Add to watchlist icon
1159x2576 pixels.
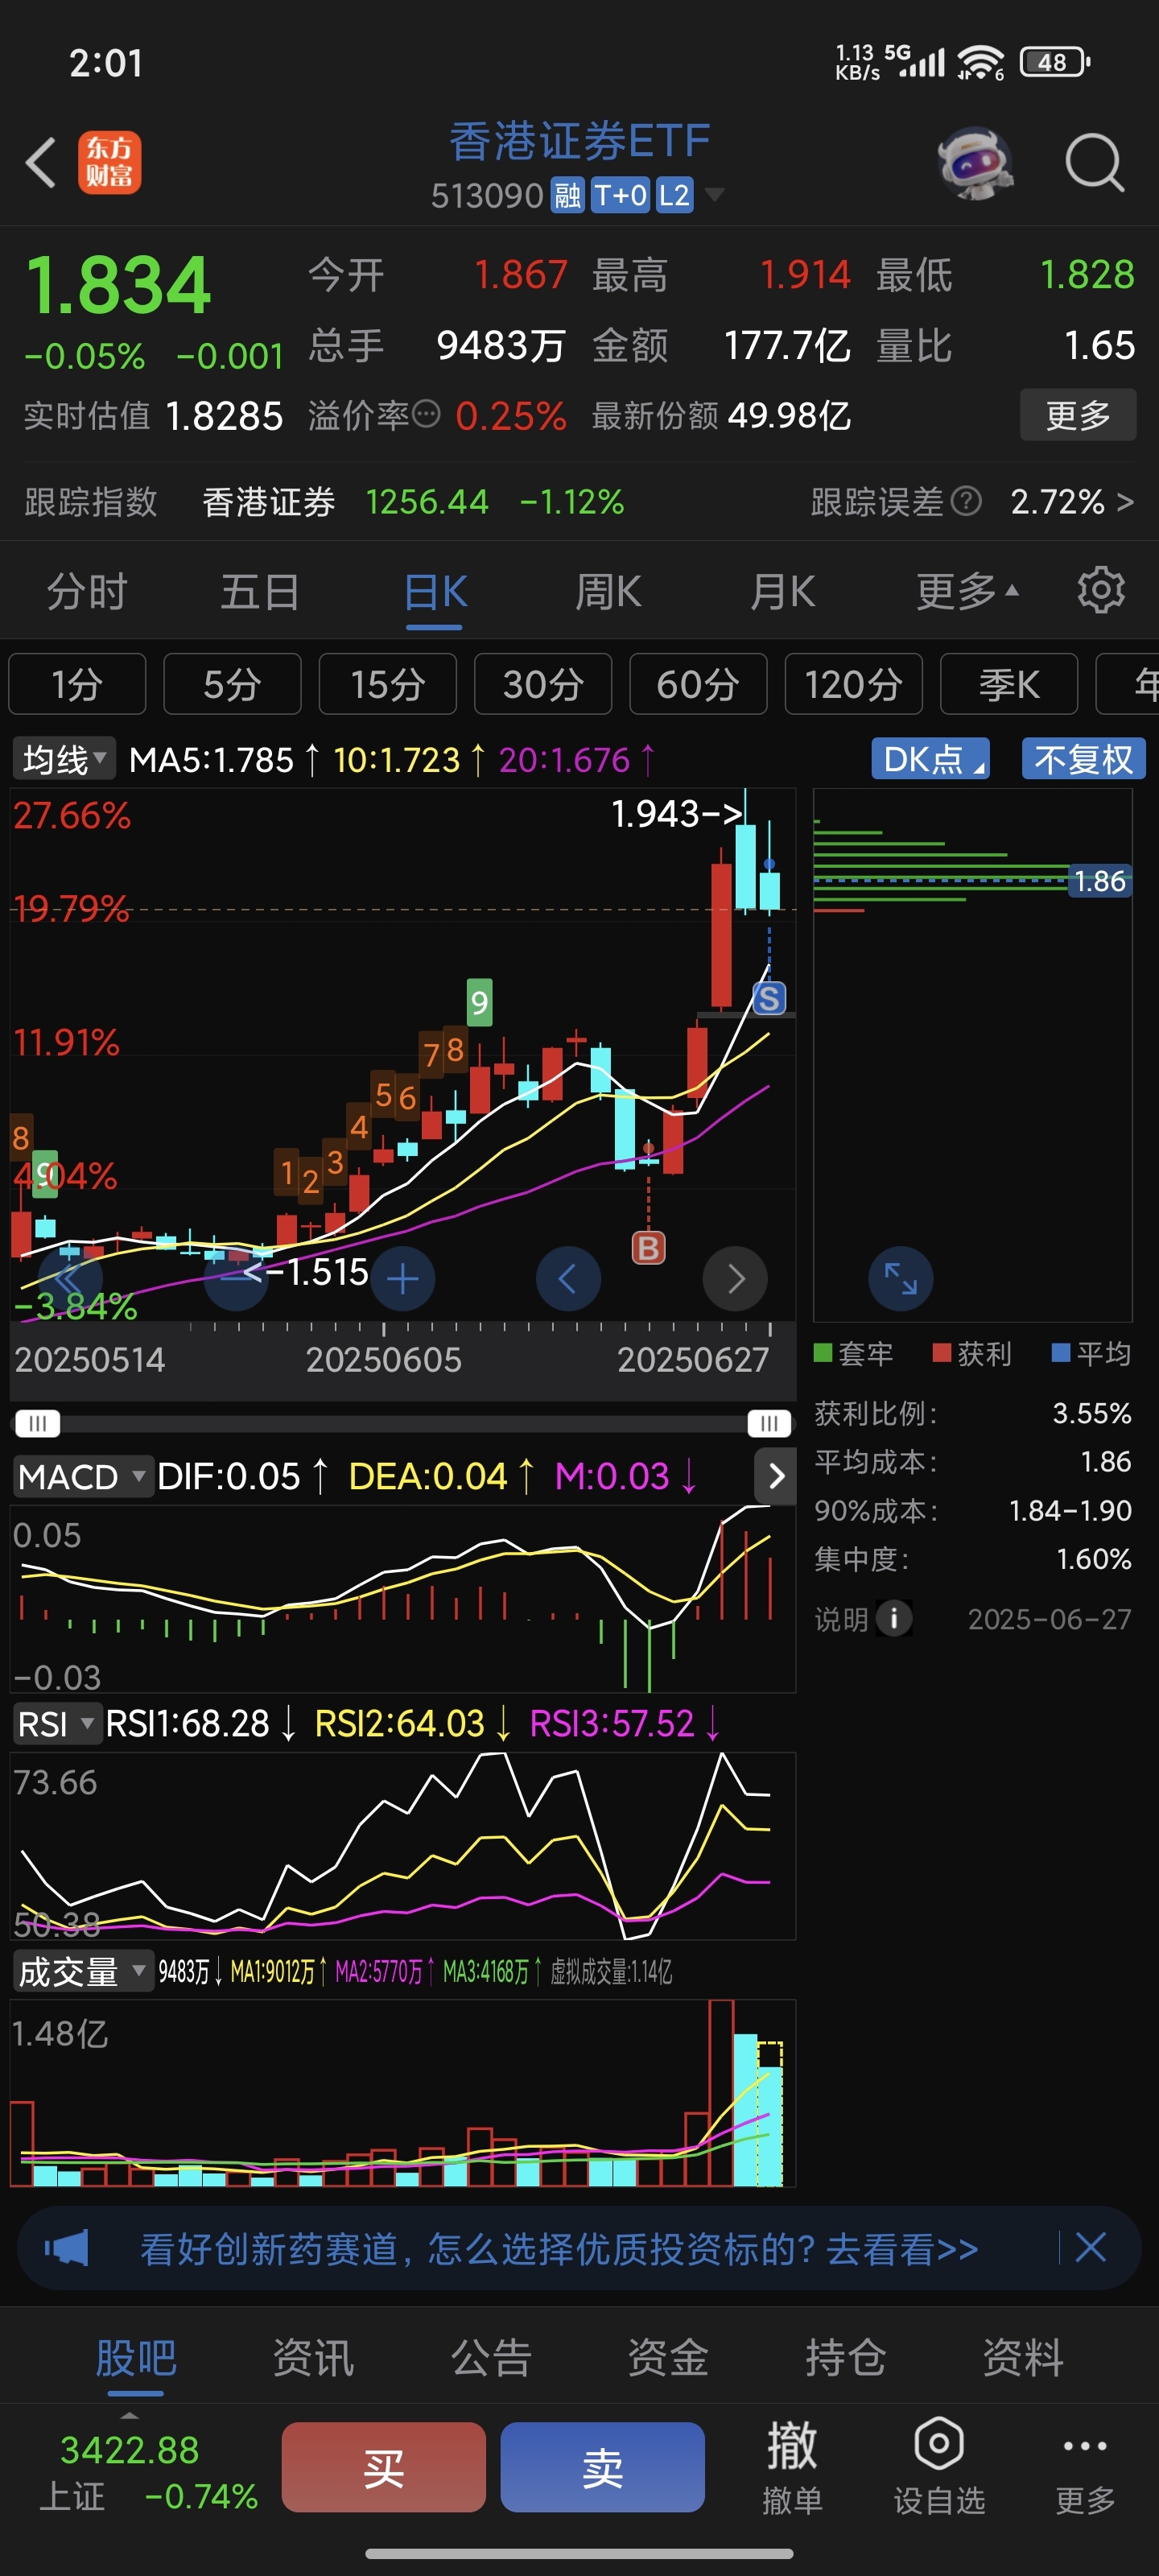click(939, 2467)
